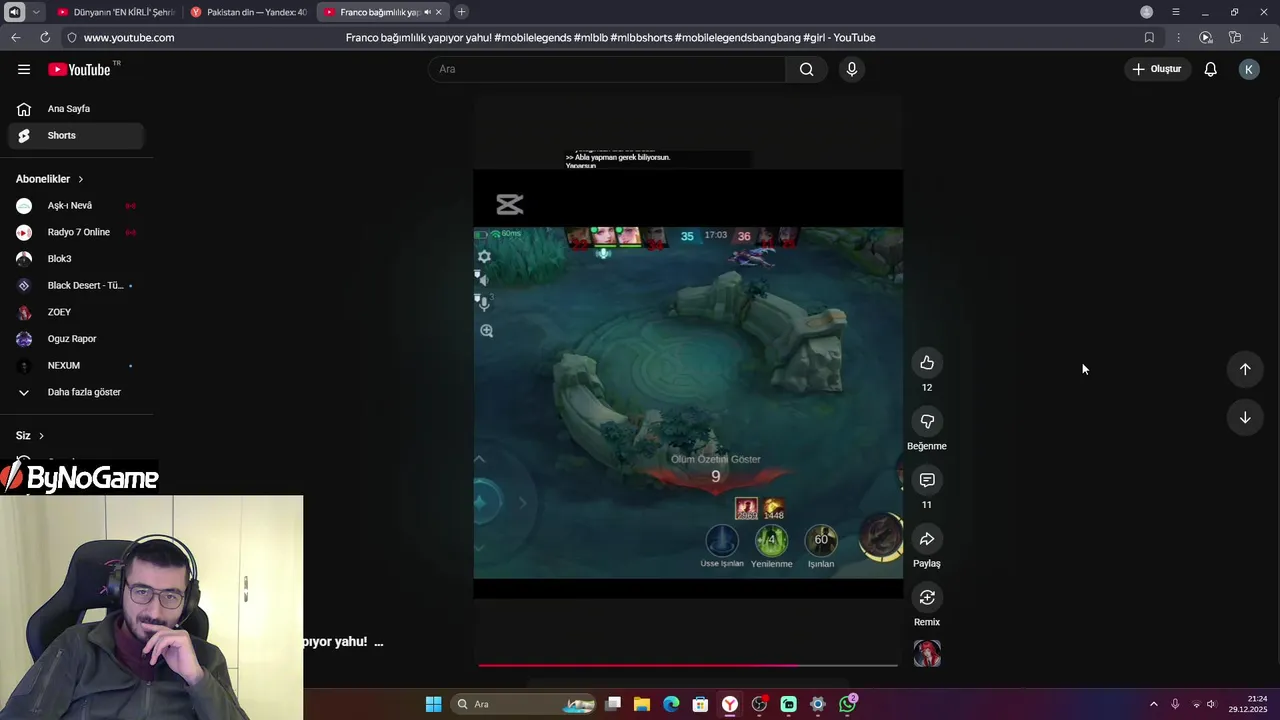Share the Short via Paylaş
1280x720 pixels.
(927, 539)
